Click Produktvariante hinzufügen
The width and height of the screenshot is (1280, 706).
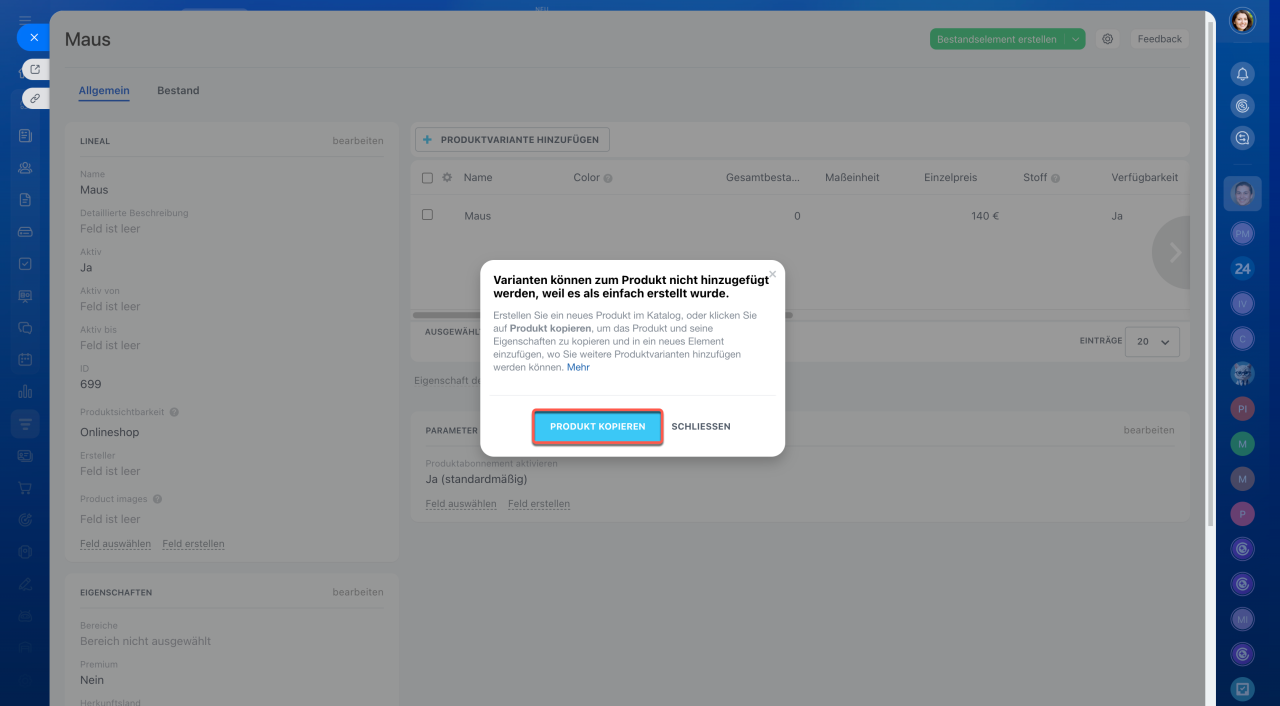tap(513, 140)
